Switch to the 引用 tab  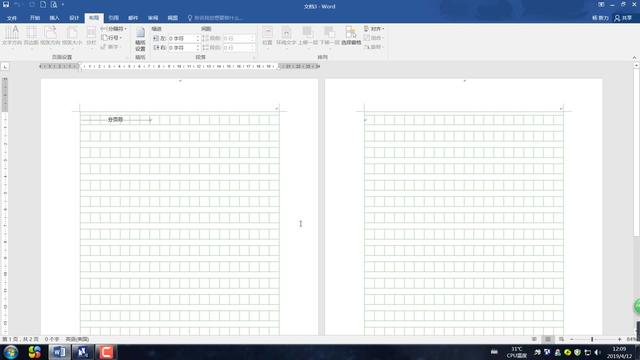pos(113,18)
